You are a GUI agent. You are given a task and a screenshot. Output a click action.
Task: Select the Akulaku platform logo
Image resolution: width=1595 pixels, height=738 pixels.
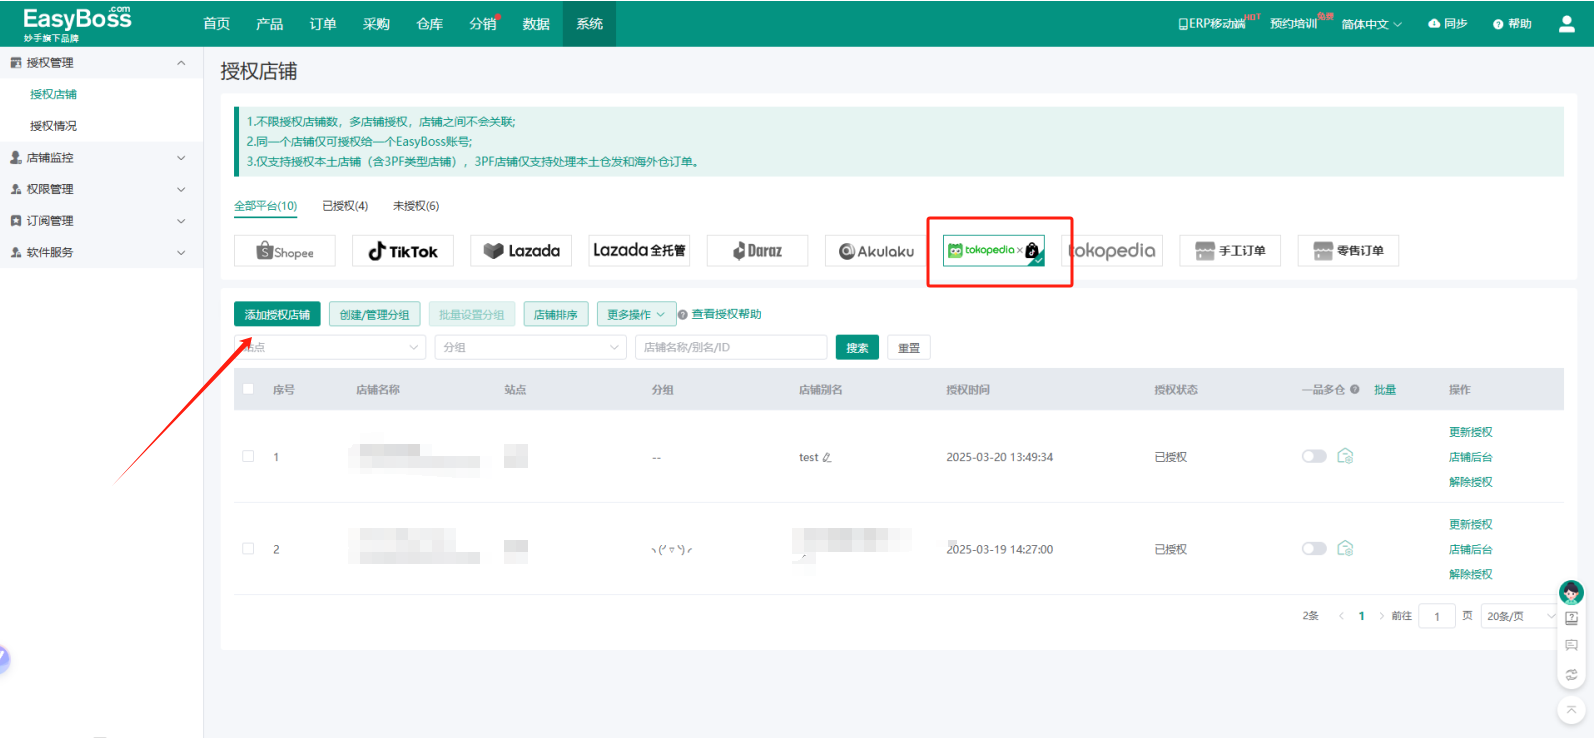[876, 251]
